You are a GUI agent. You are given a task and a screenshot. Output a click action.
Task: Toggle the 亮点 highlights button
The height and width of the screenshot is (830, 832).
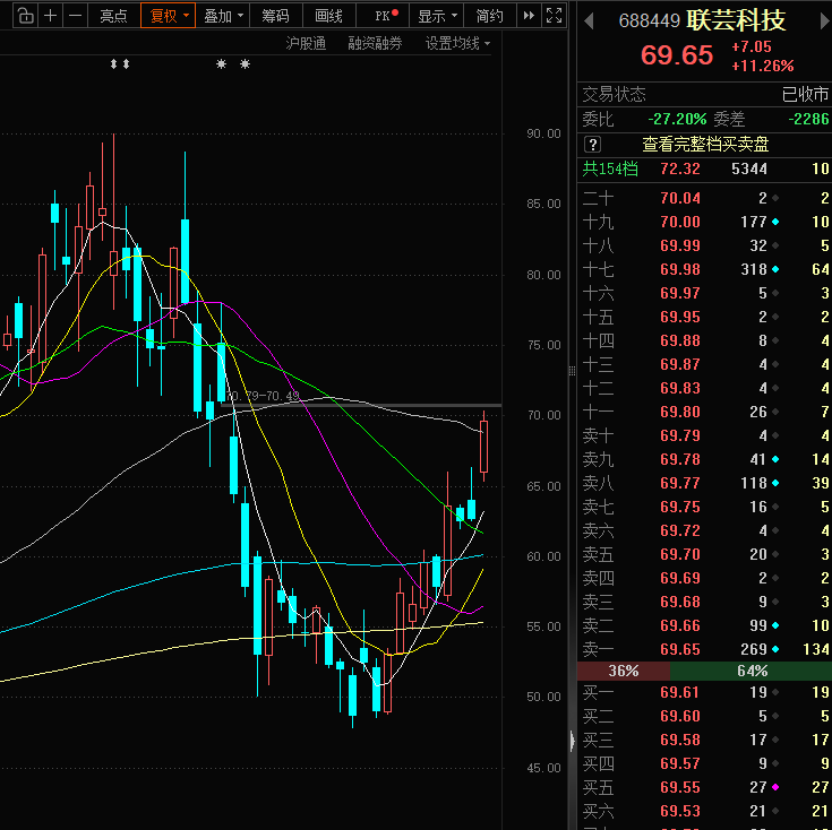[x=114, y=16]
